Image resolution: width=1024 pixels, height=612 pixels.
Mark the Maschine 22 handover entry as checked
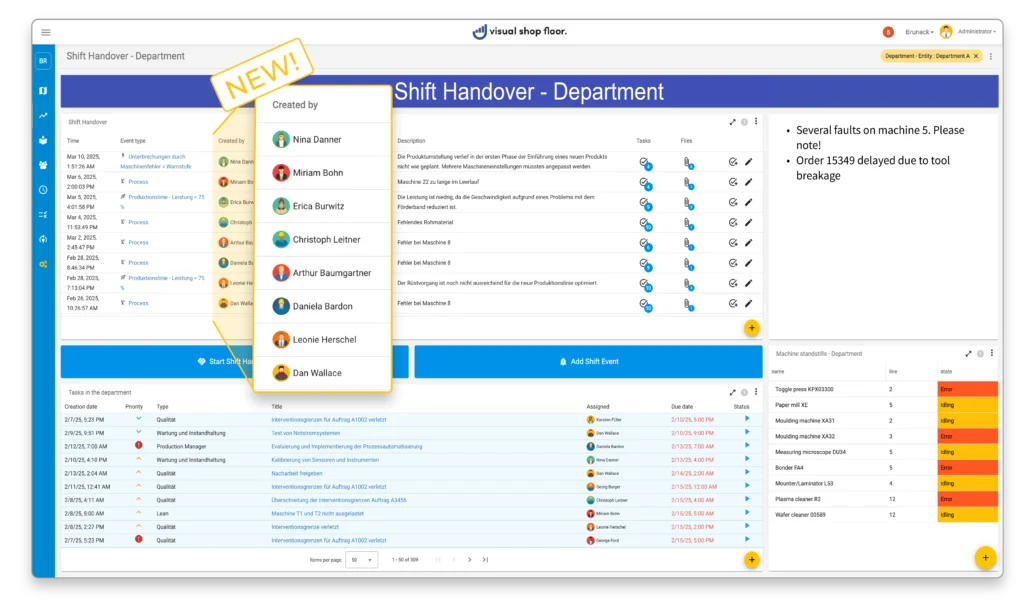coord(733,182)
